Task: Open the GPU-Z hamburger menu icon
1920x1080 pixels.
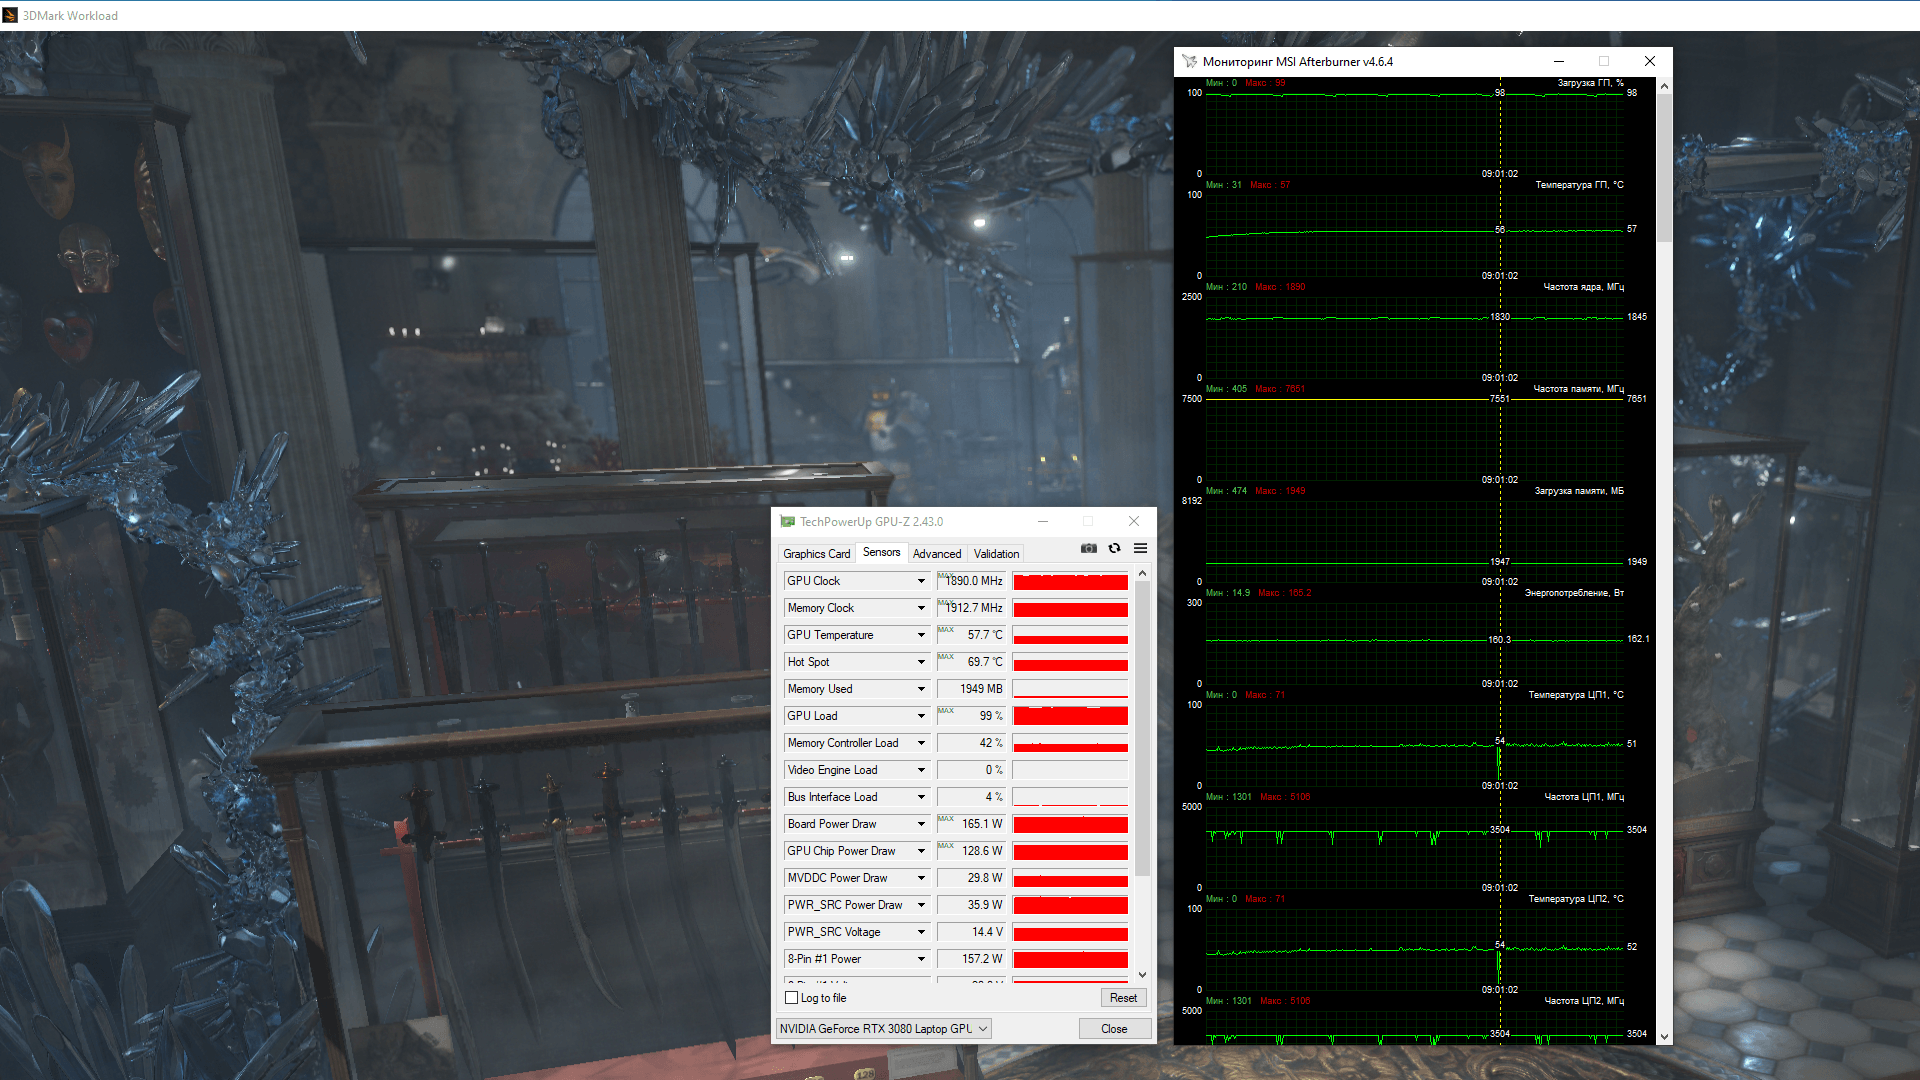Action: click(x=1140, y=548)
